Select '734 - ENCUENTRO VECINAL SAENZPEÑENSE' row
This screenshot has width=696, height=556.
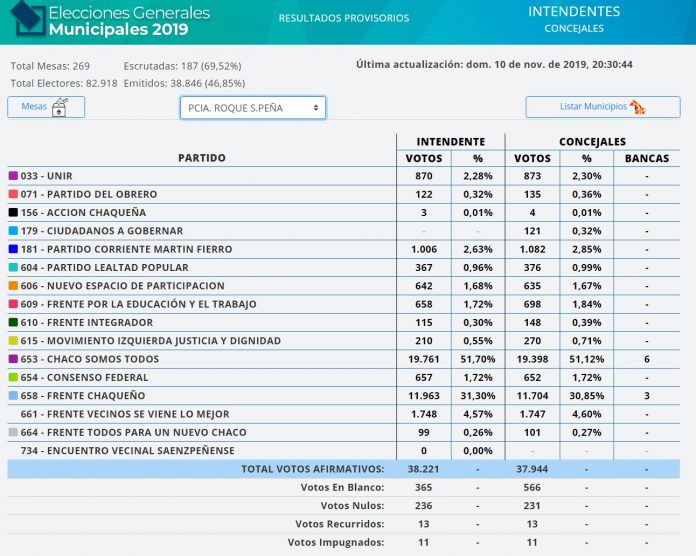[344, 451]
